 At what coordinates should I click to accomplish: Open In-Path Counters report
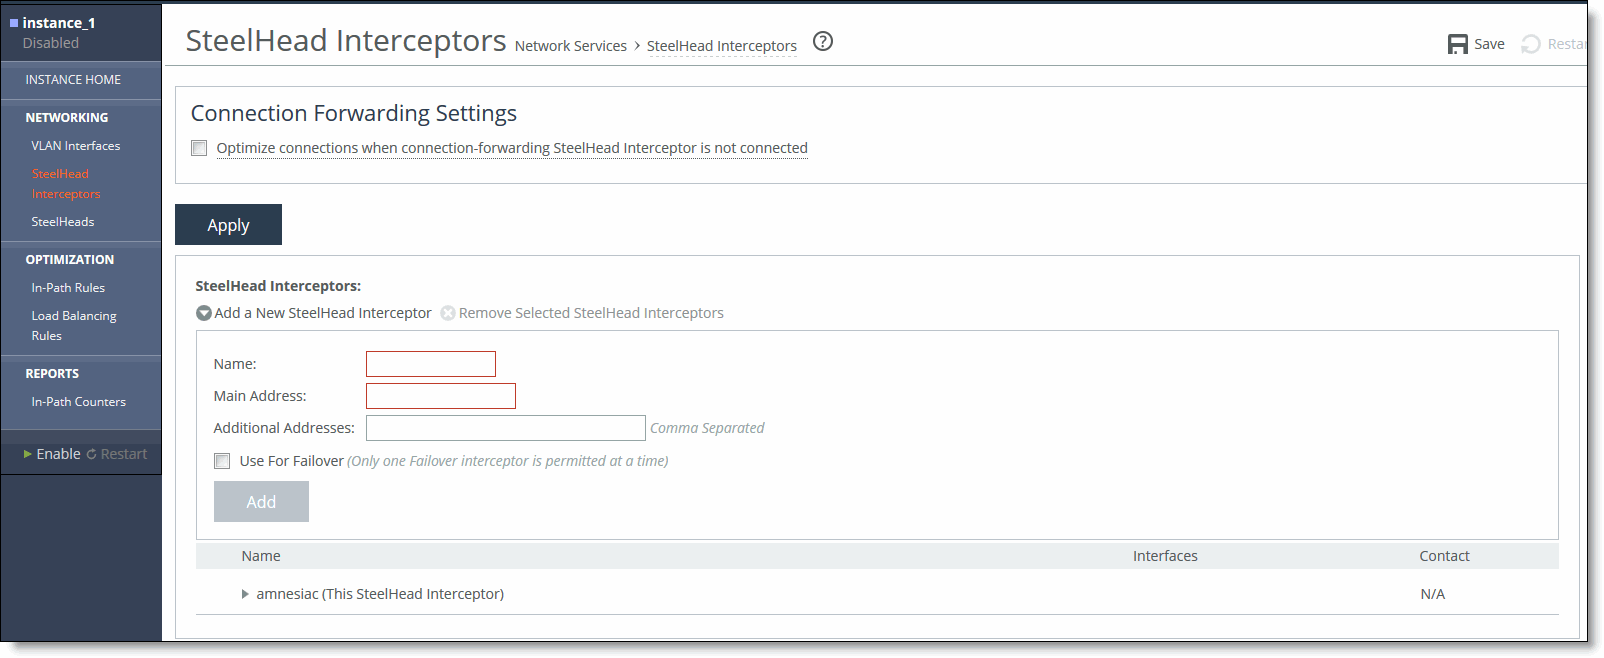pos(79,402)
